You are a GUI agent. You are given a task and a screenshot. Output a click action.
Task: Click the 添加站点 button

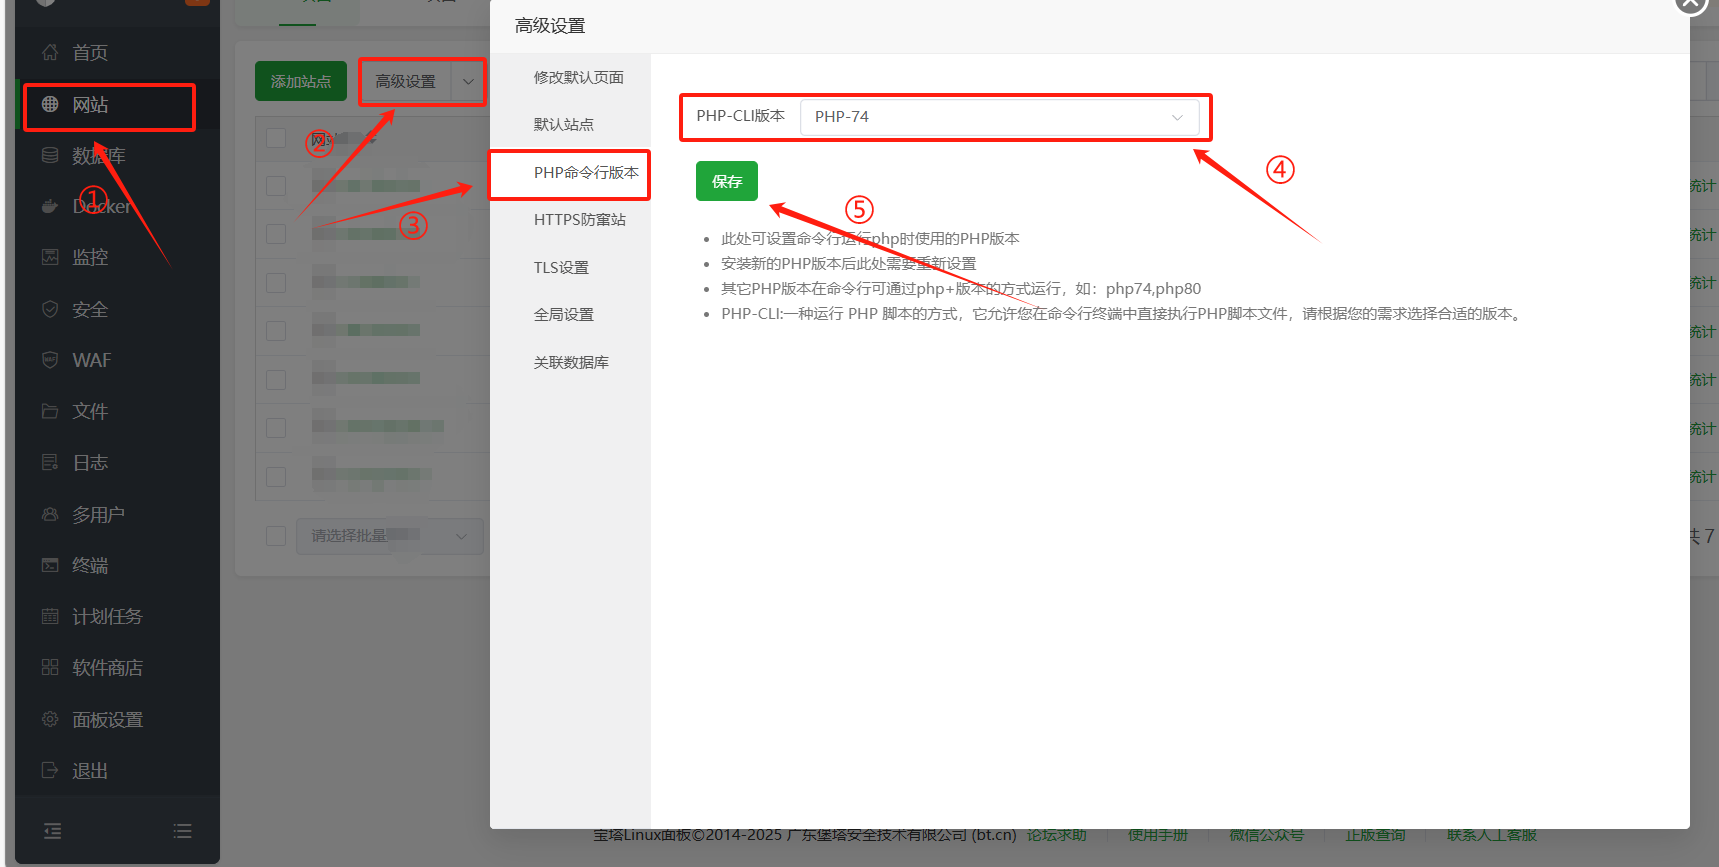[x=301, y=82]
